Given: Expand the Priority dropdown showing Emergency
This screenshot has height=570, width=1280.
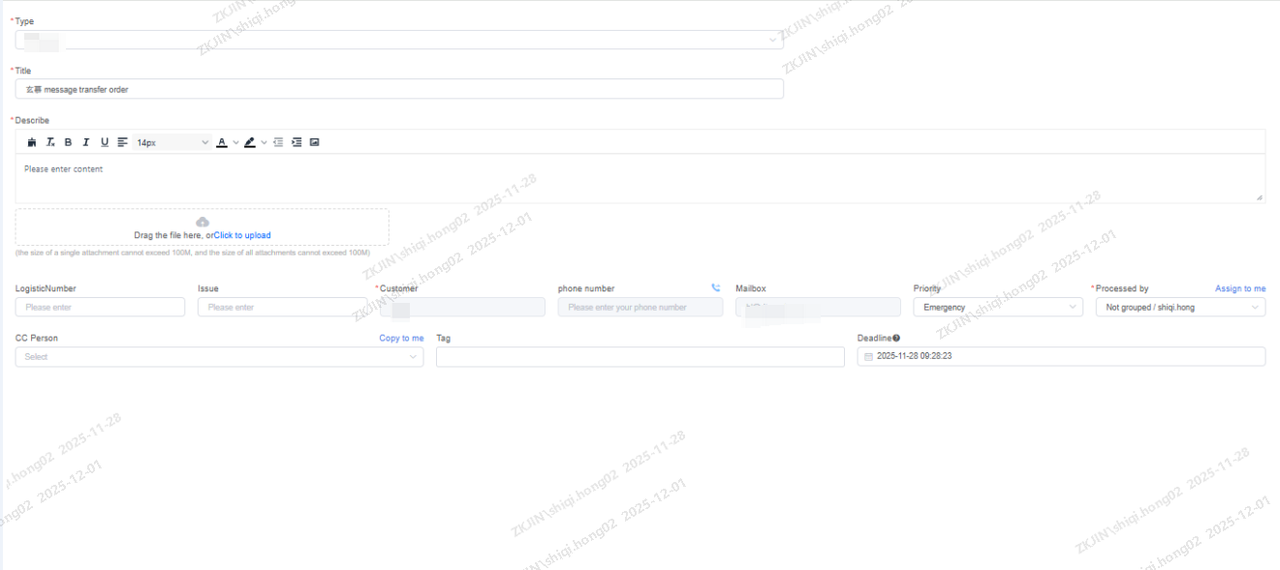Looking at the screenshot, I should coord(997,307).
